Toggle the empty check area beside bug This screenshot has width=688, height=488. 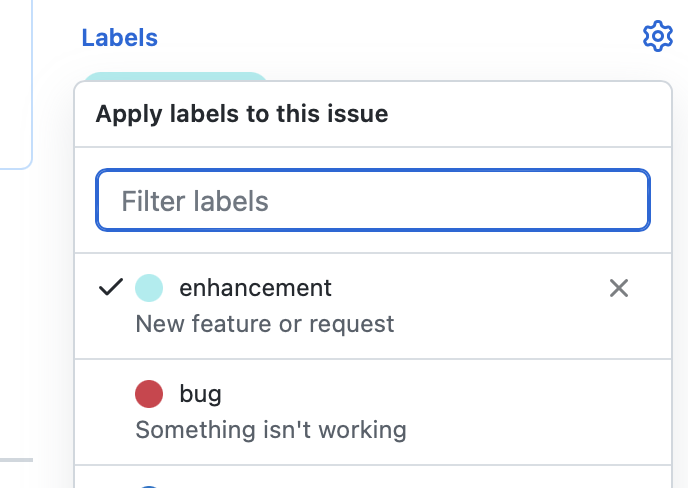tap(111, 394)
